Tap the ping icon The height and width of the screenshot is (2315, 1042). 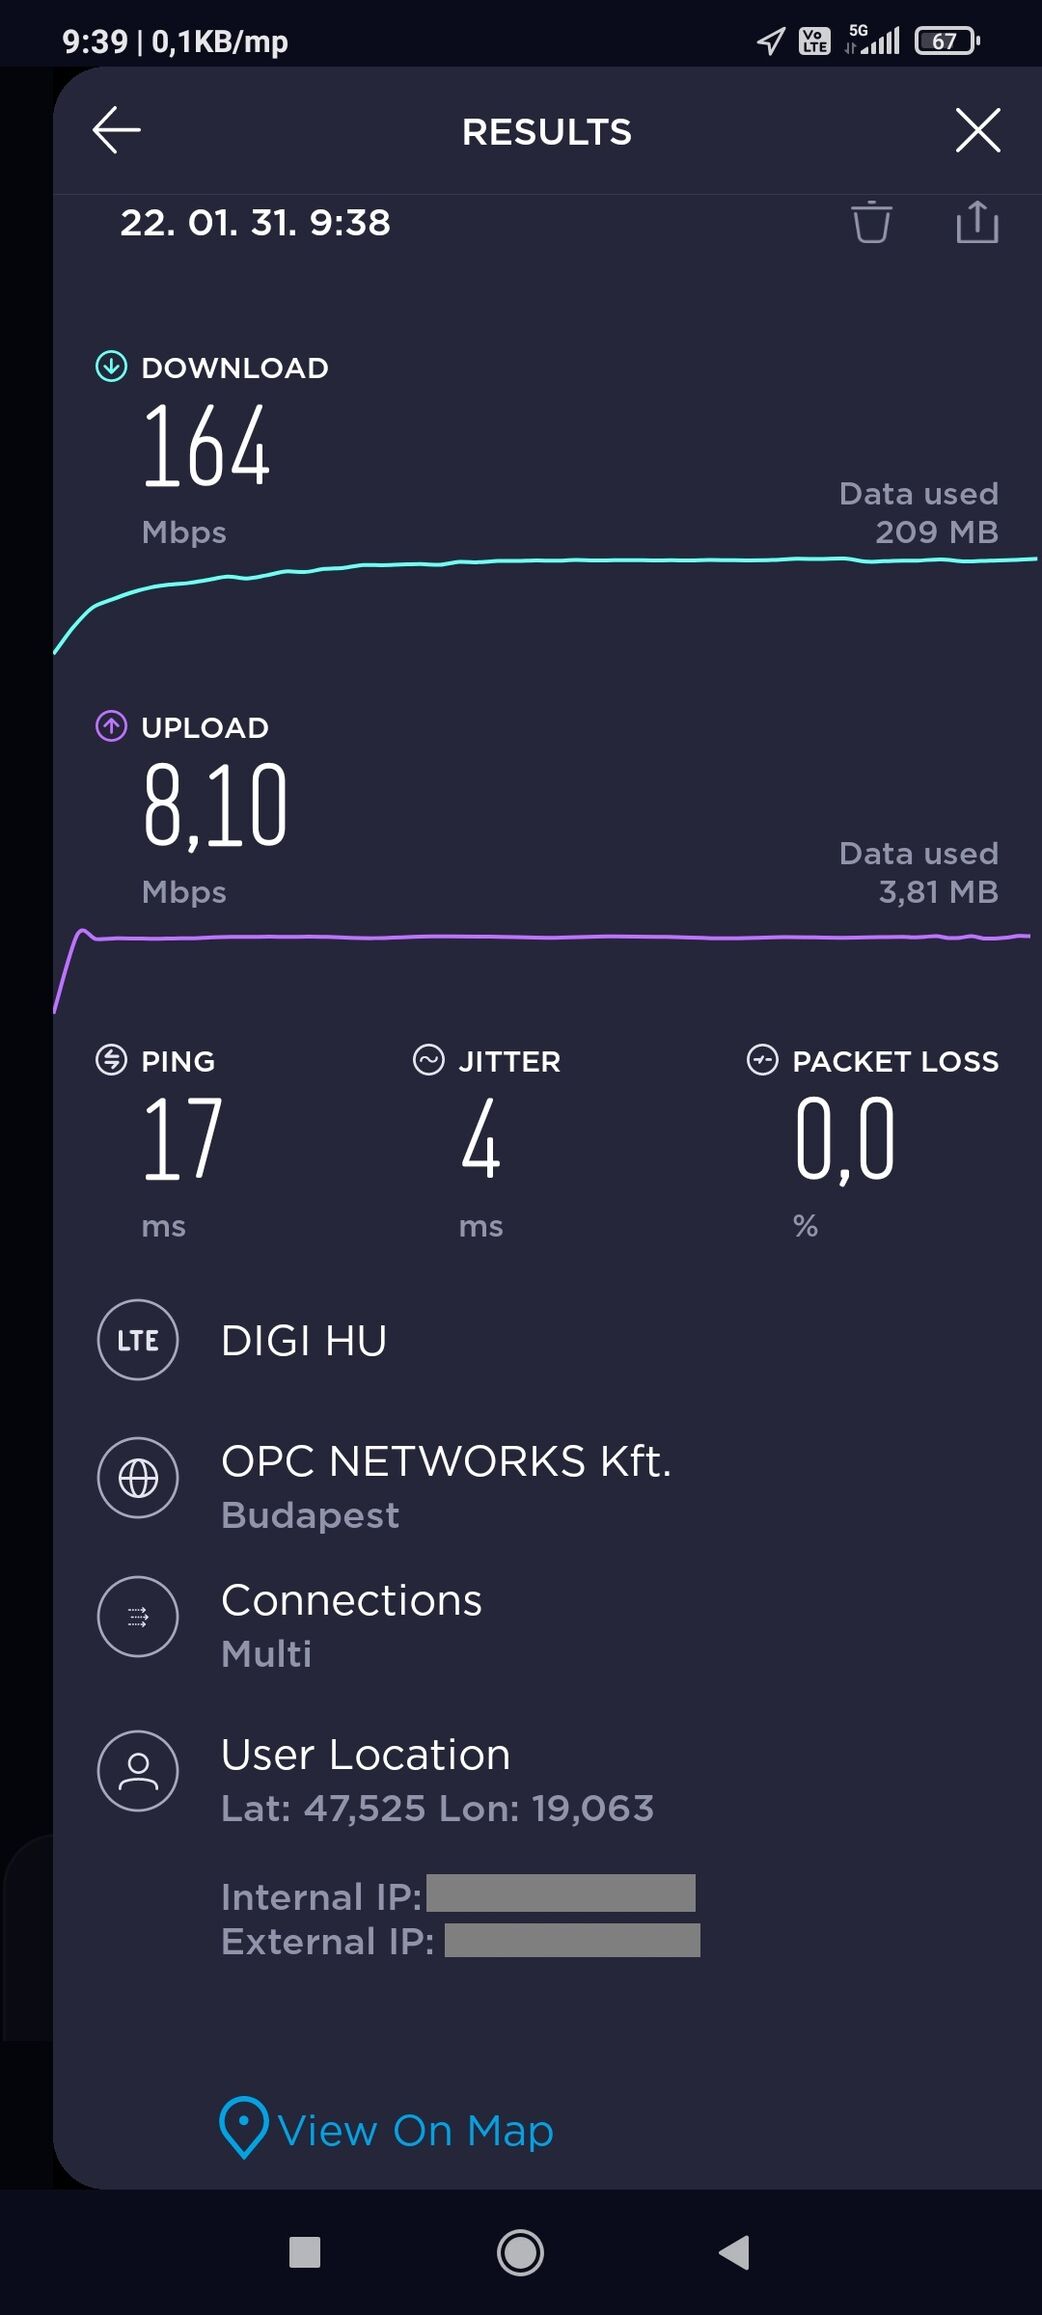tap(111, 1060)
